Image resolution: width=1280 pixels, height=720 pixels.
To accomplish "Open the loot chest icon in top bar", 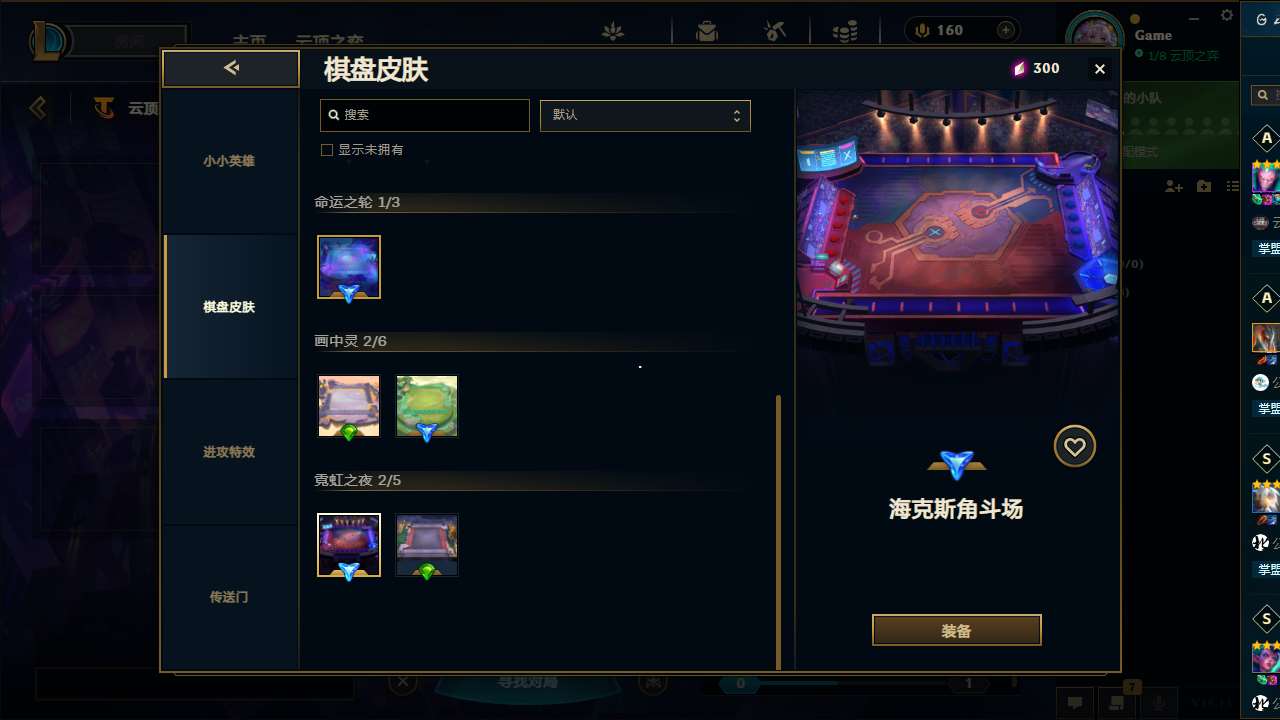I will 707,32.
